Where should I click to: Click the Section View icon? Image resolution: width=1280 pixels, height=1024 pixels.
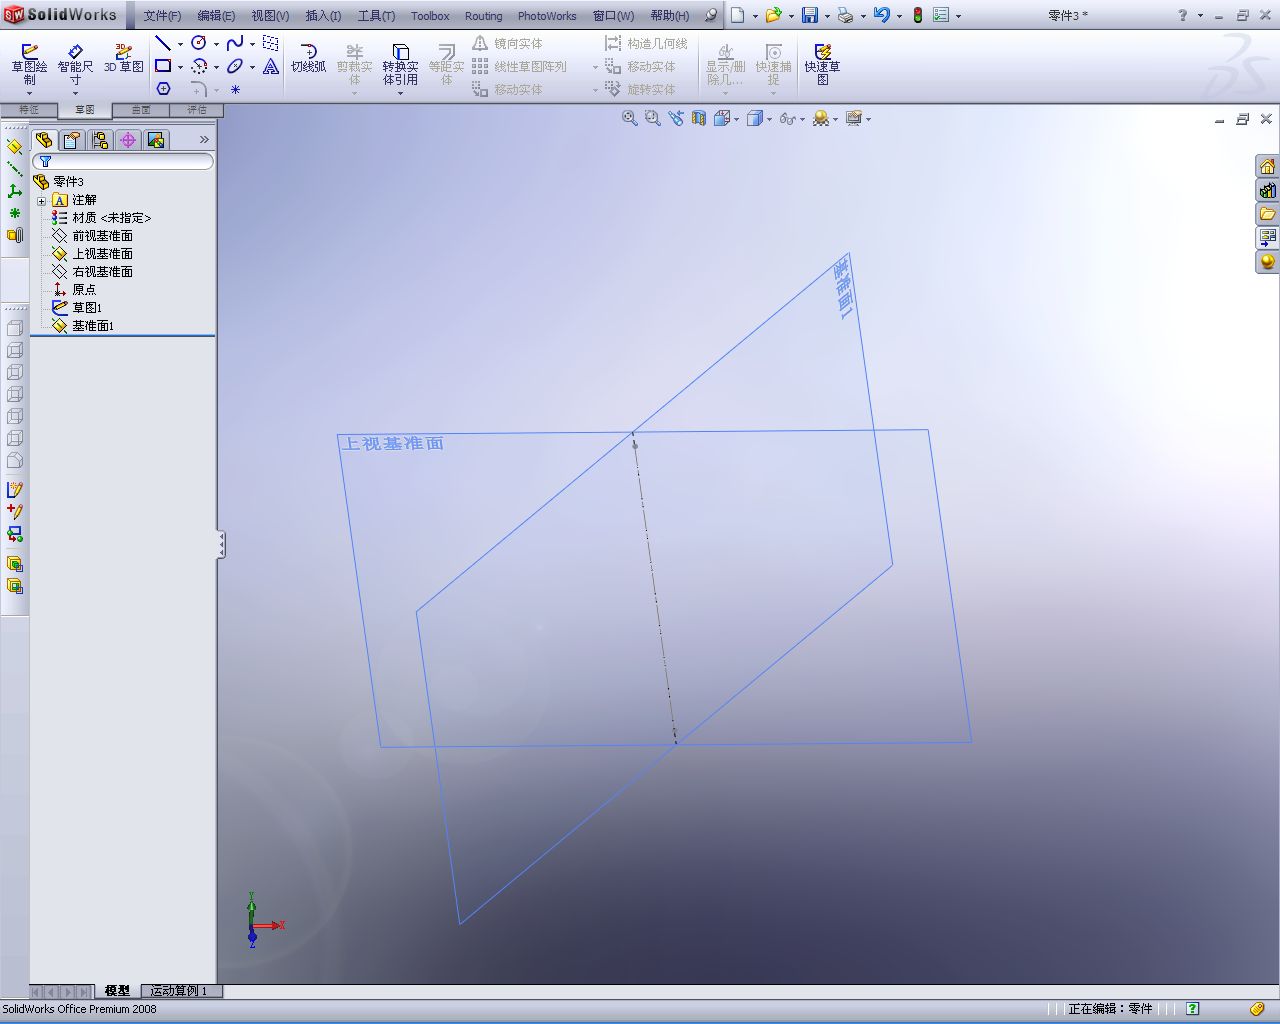pos(699,118)
